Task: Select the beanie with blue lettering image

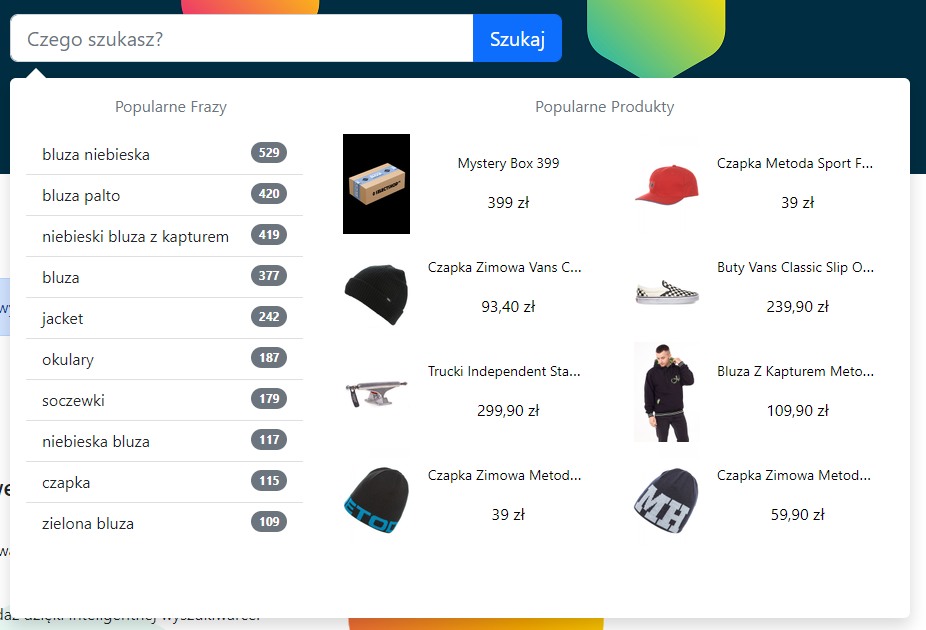Action: point(376,500)
